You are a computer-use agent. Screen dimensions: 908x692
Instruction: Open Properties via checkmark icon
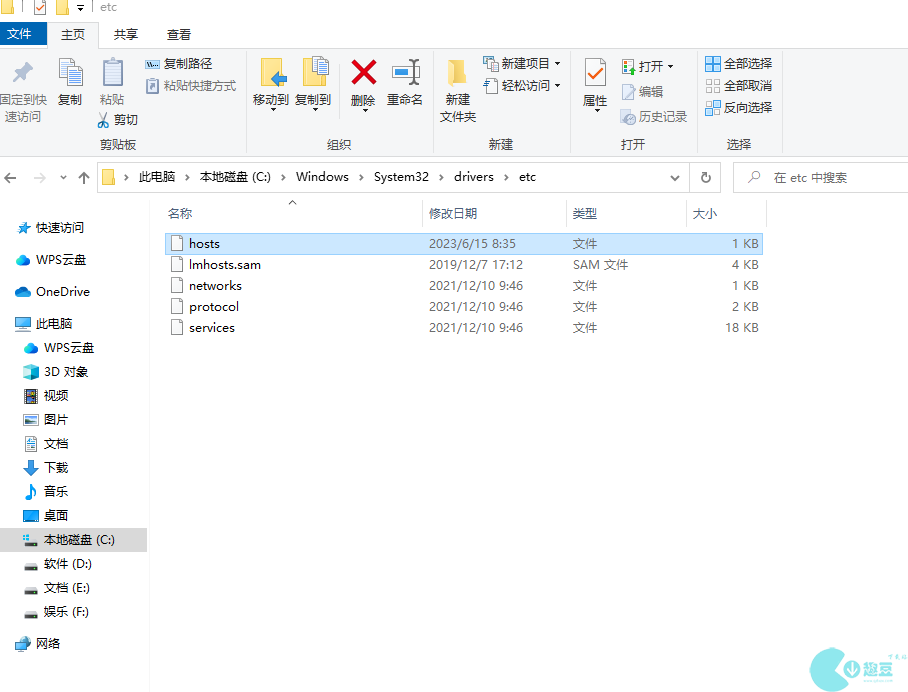(x=595, y=74)
